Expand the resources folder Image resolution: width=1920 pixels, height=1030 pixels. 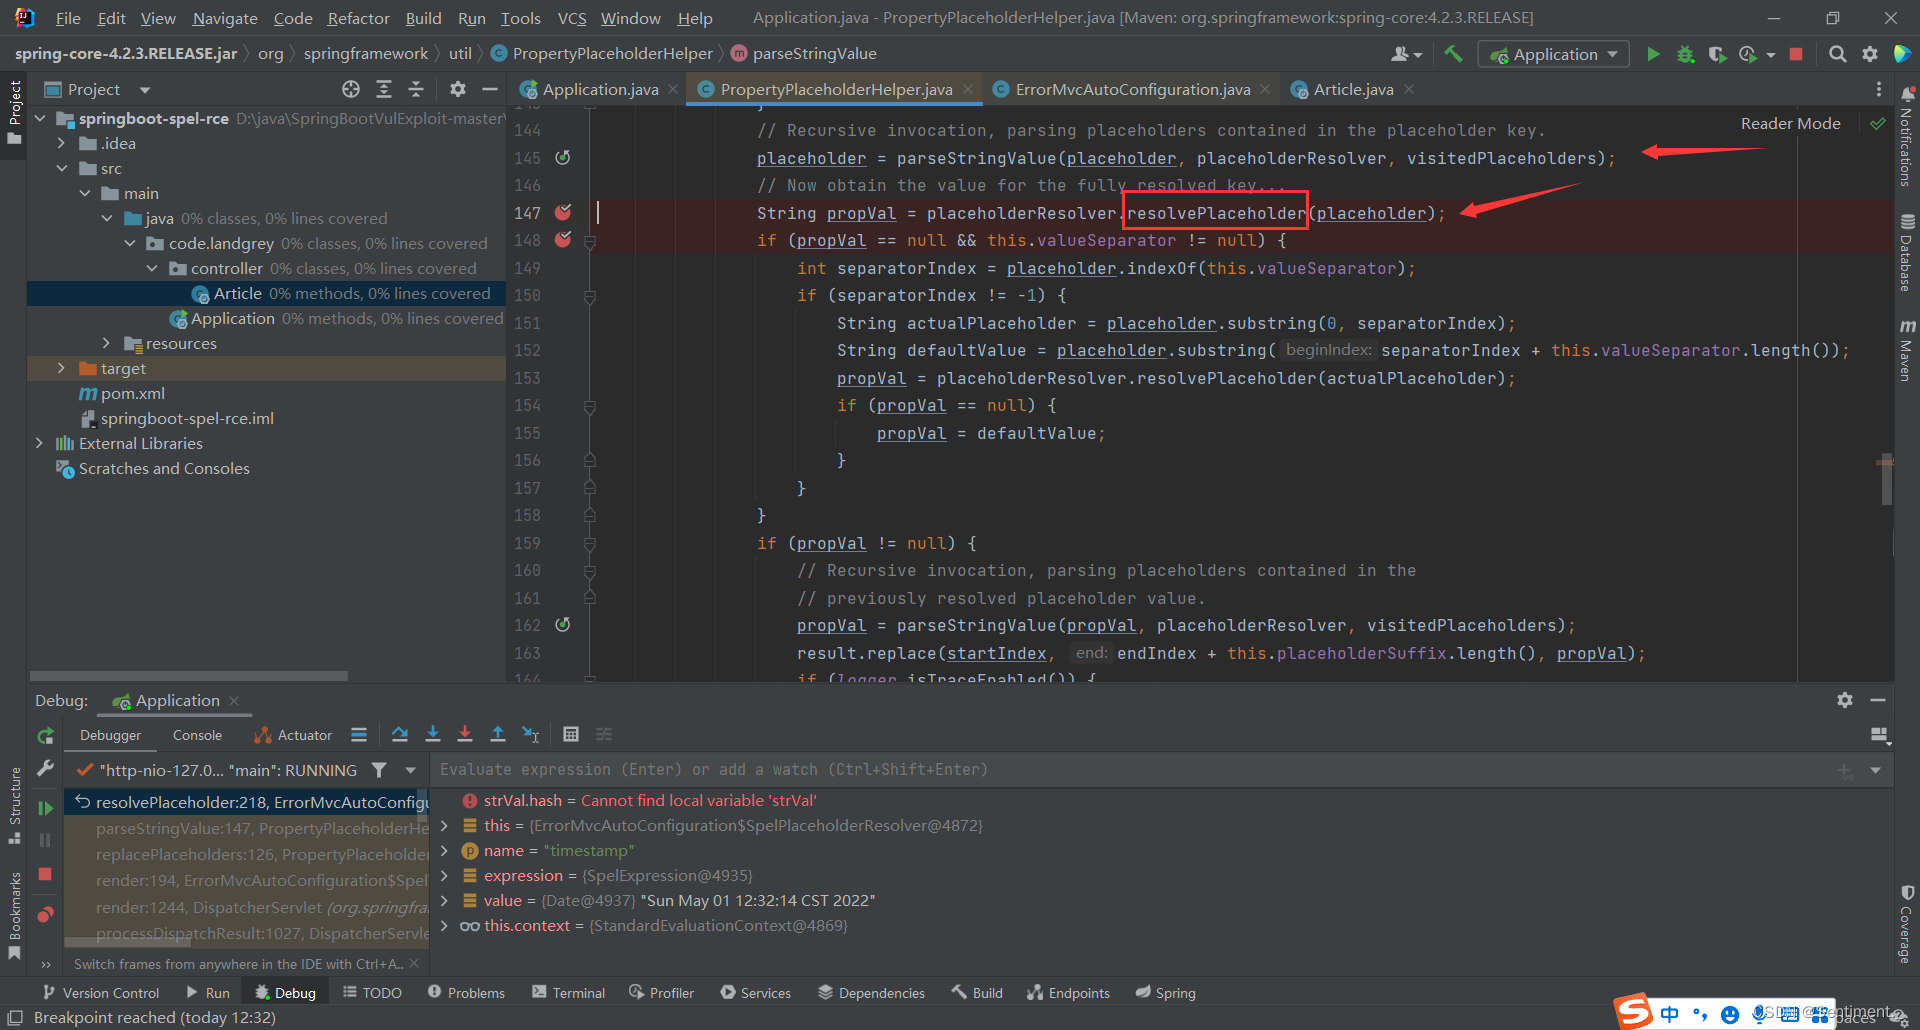pyautogui.click(x=107, y=343)
